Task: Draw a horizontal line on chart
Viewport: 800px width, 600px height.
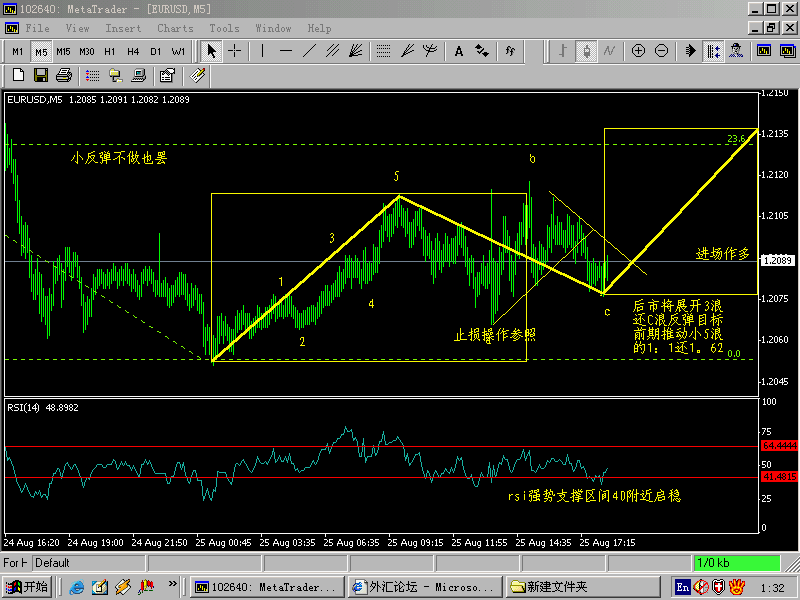Action: click(x=286, y=51)
